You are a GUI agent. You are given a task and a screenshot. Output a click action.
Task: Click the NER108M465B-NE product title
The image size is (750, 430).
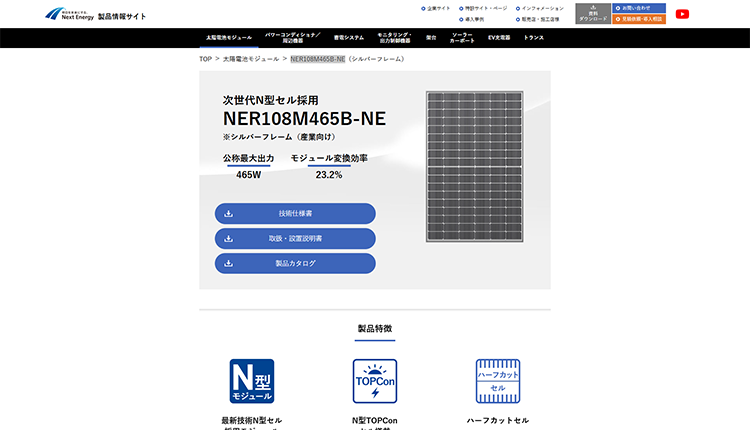(x=304, y=119)
